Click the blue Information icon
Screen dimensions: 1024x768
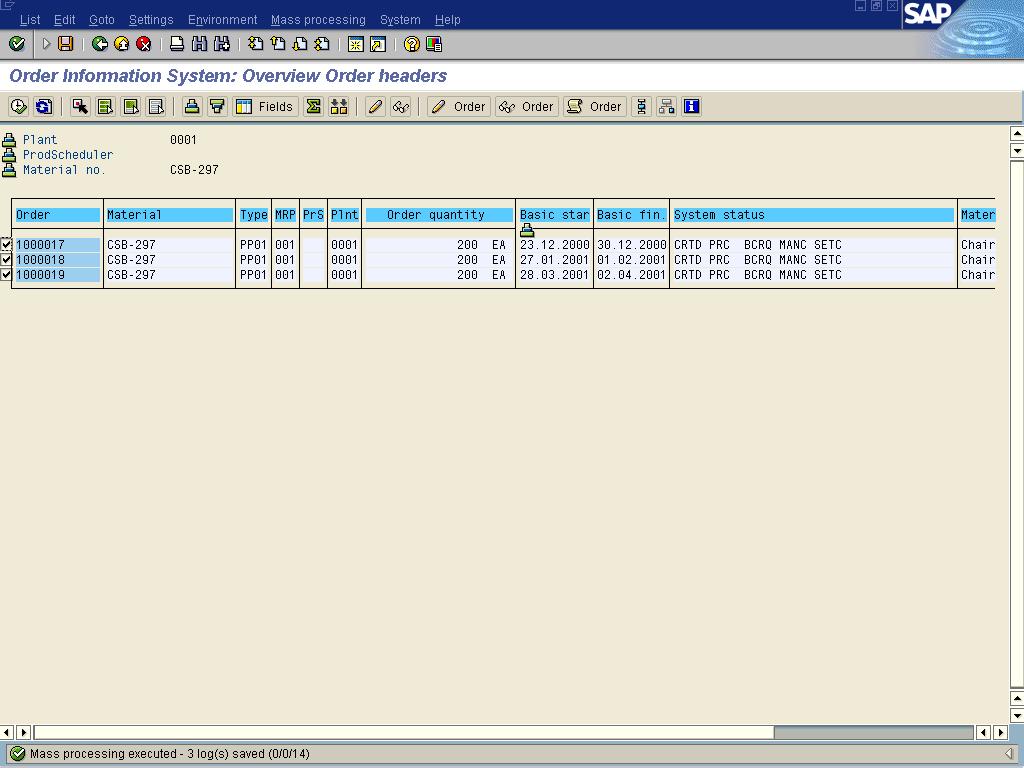click(x=692, y=106)
